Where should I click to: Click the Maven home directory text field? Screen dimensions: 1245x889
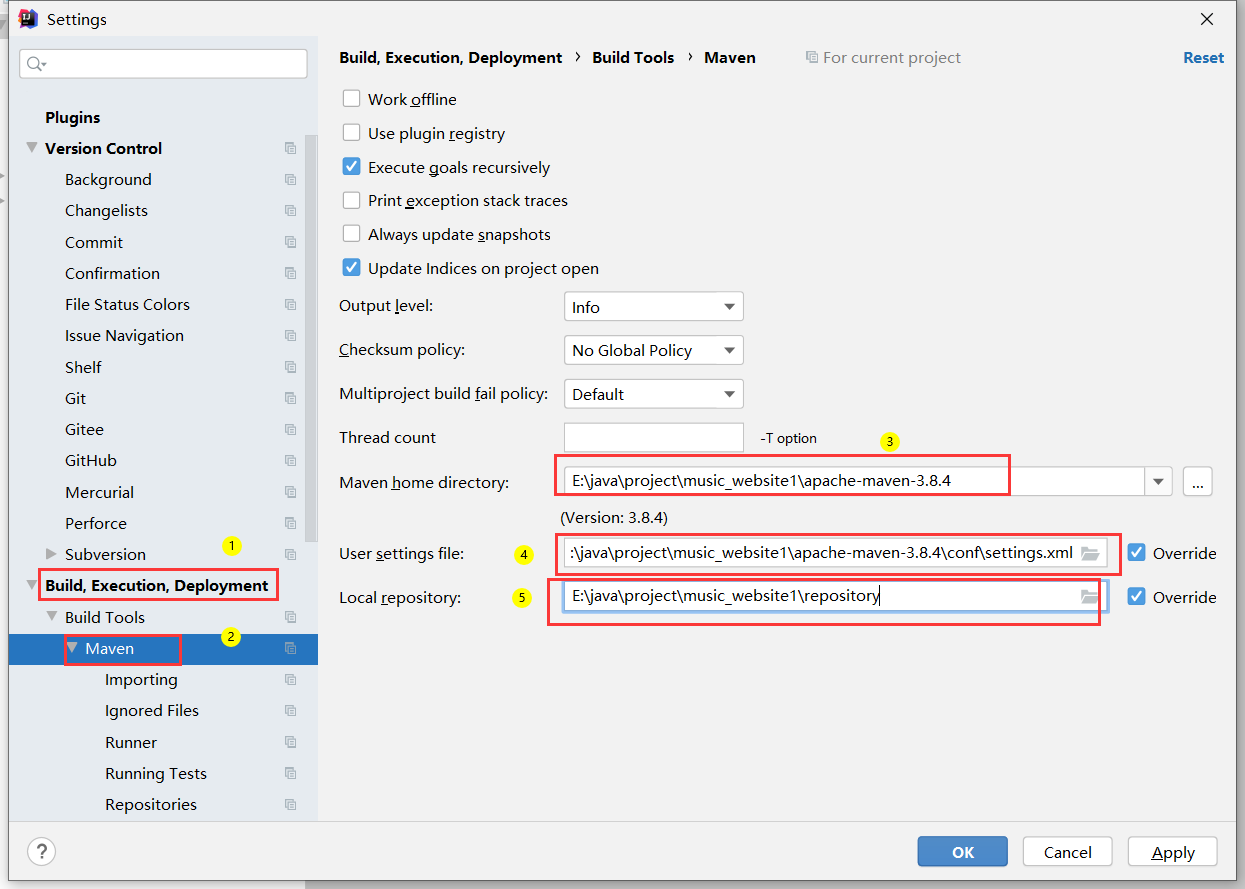click(x=854, y=481)
